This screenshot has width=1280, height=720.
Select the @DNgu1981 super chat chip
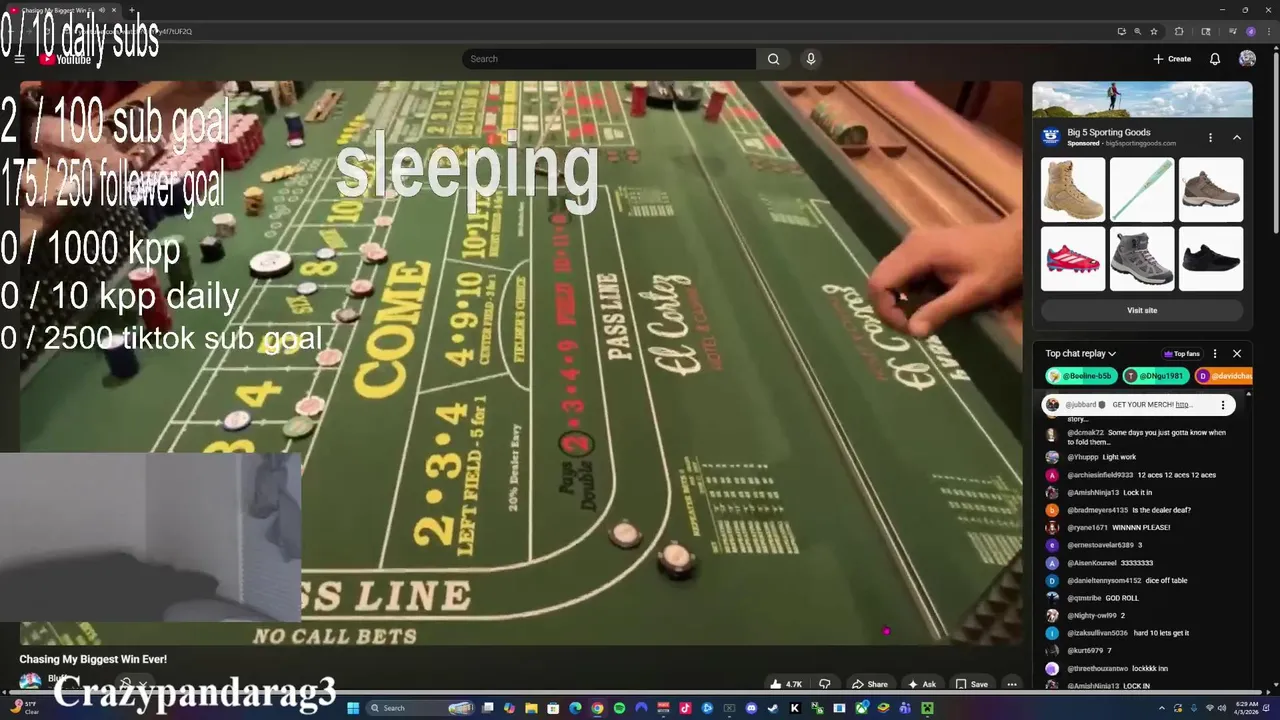(1156, 376)
